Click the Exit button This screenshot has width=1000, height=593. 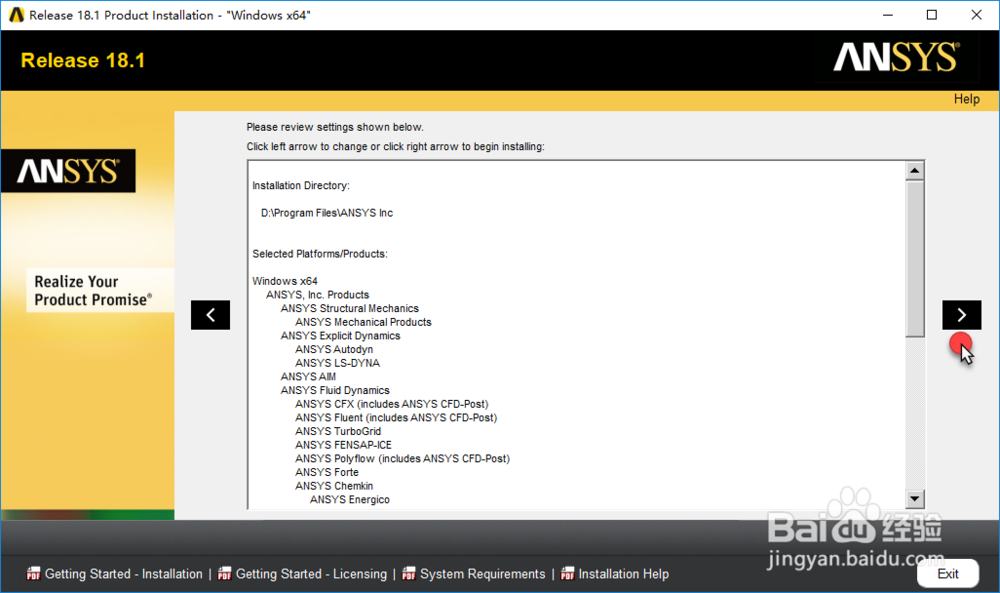pos(947,573)
